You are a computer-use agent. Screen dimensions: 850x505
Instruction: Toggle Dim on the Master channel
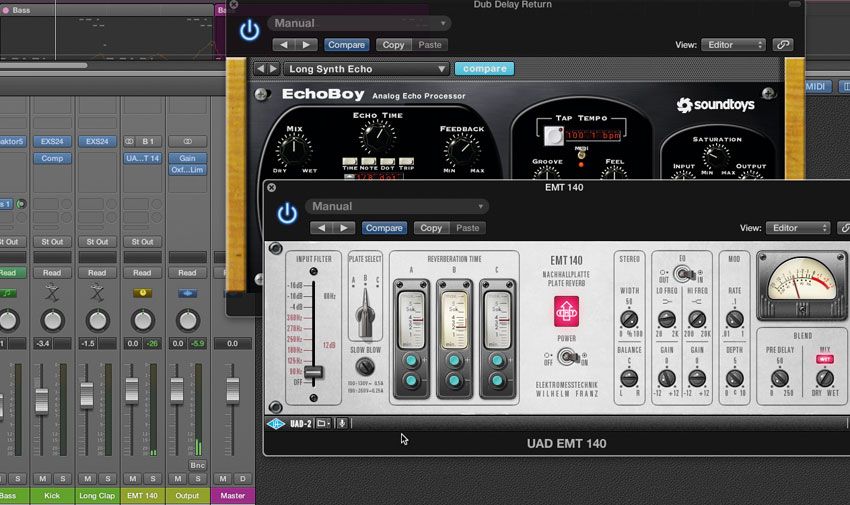click(242, 478)
